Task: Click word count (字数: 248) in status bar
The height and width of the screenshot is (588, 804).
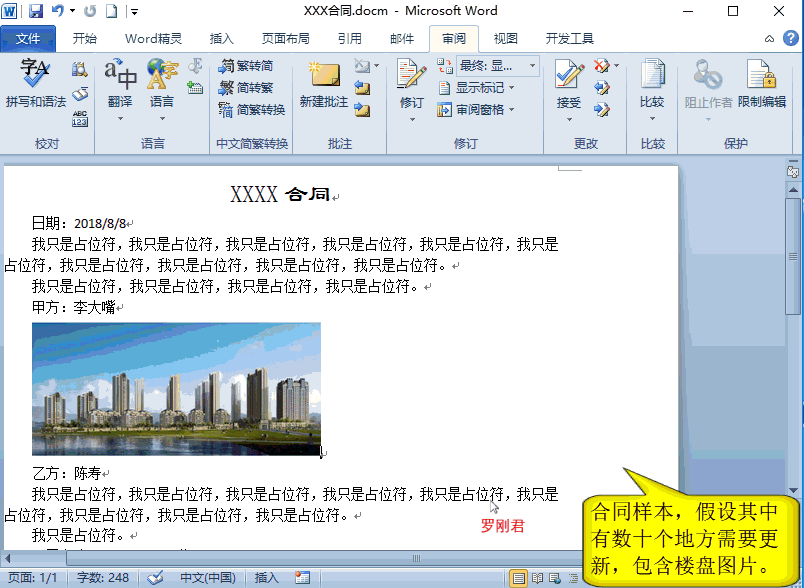Action: (104, 578)
